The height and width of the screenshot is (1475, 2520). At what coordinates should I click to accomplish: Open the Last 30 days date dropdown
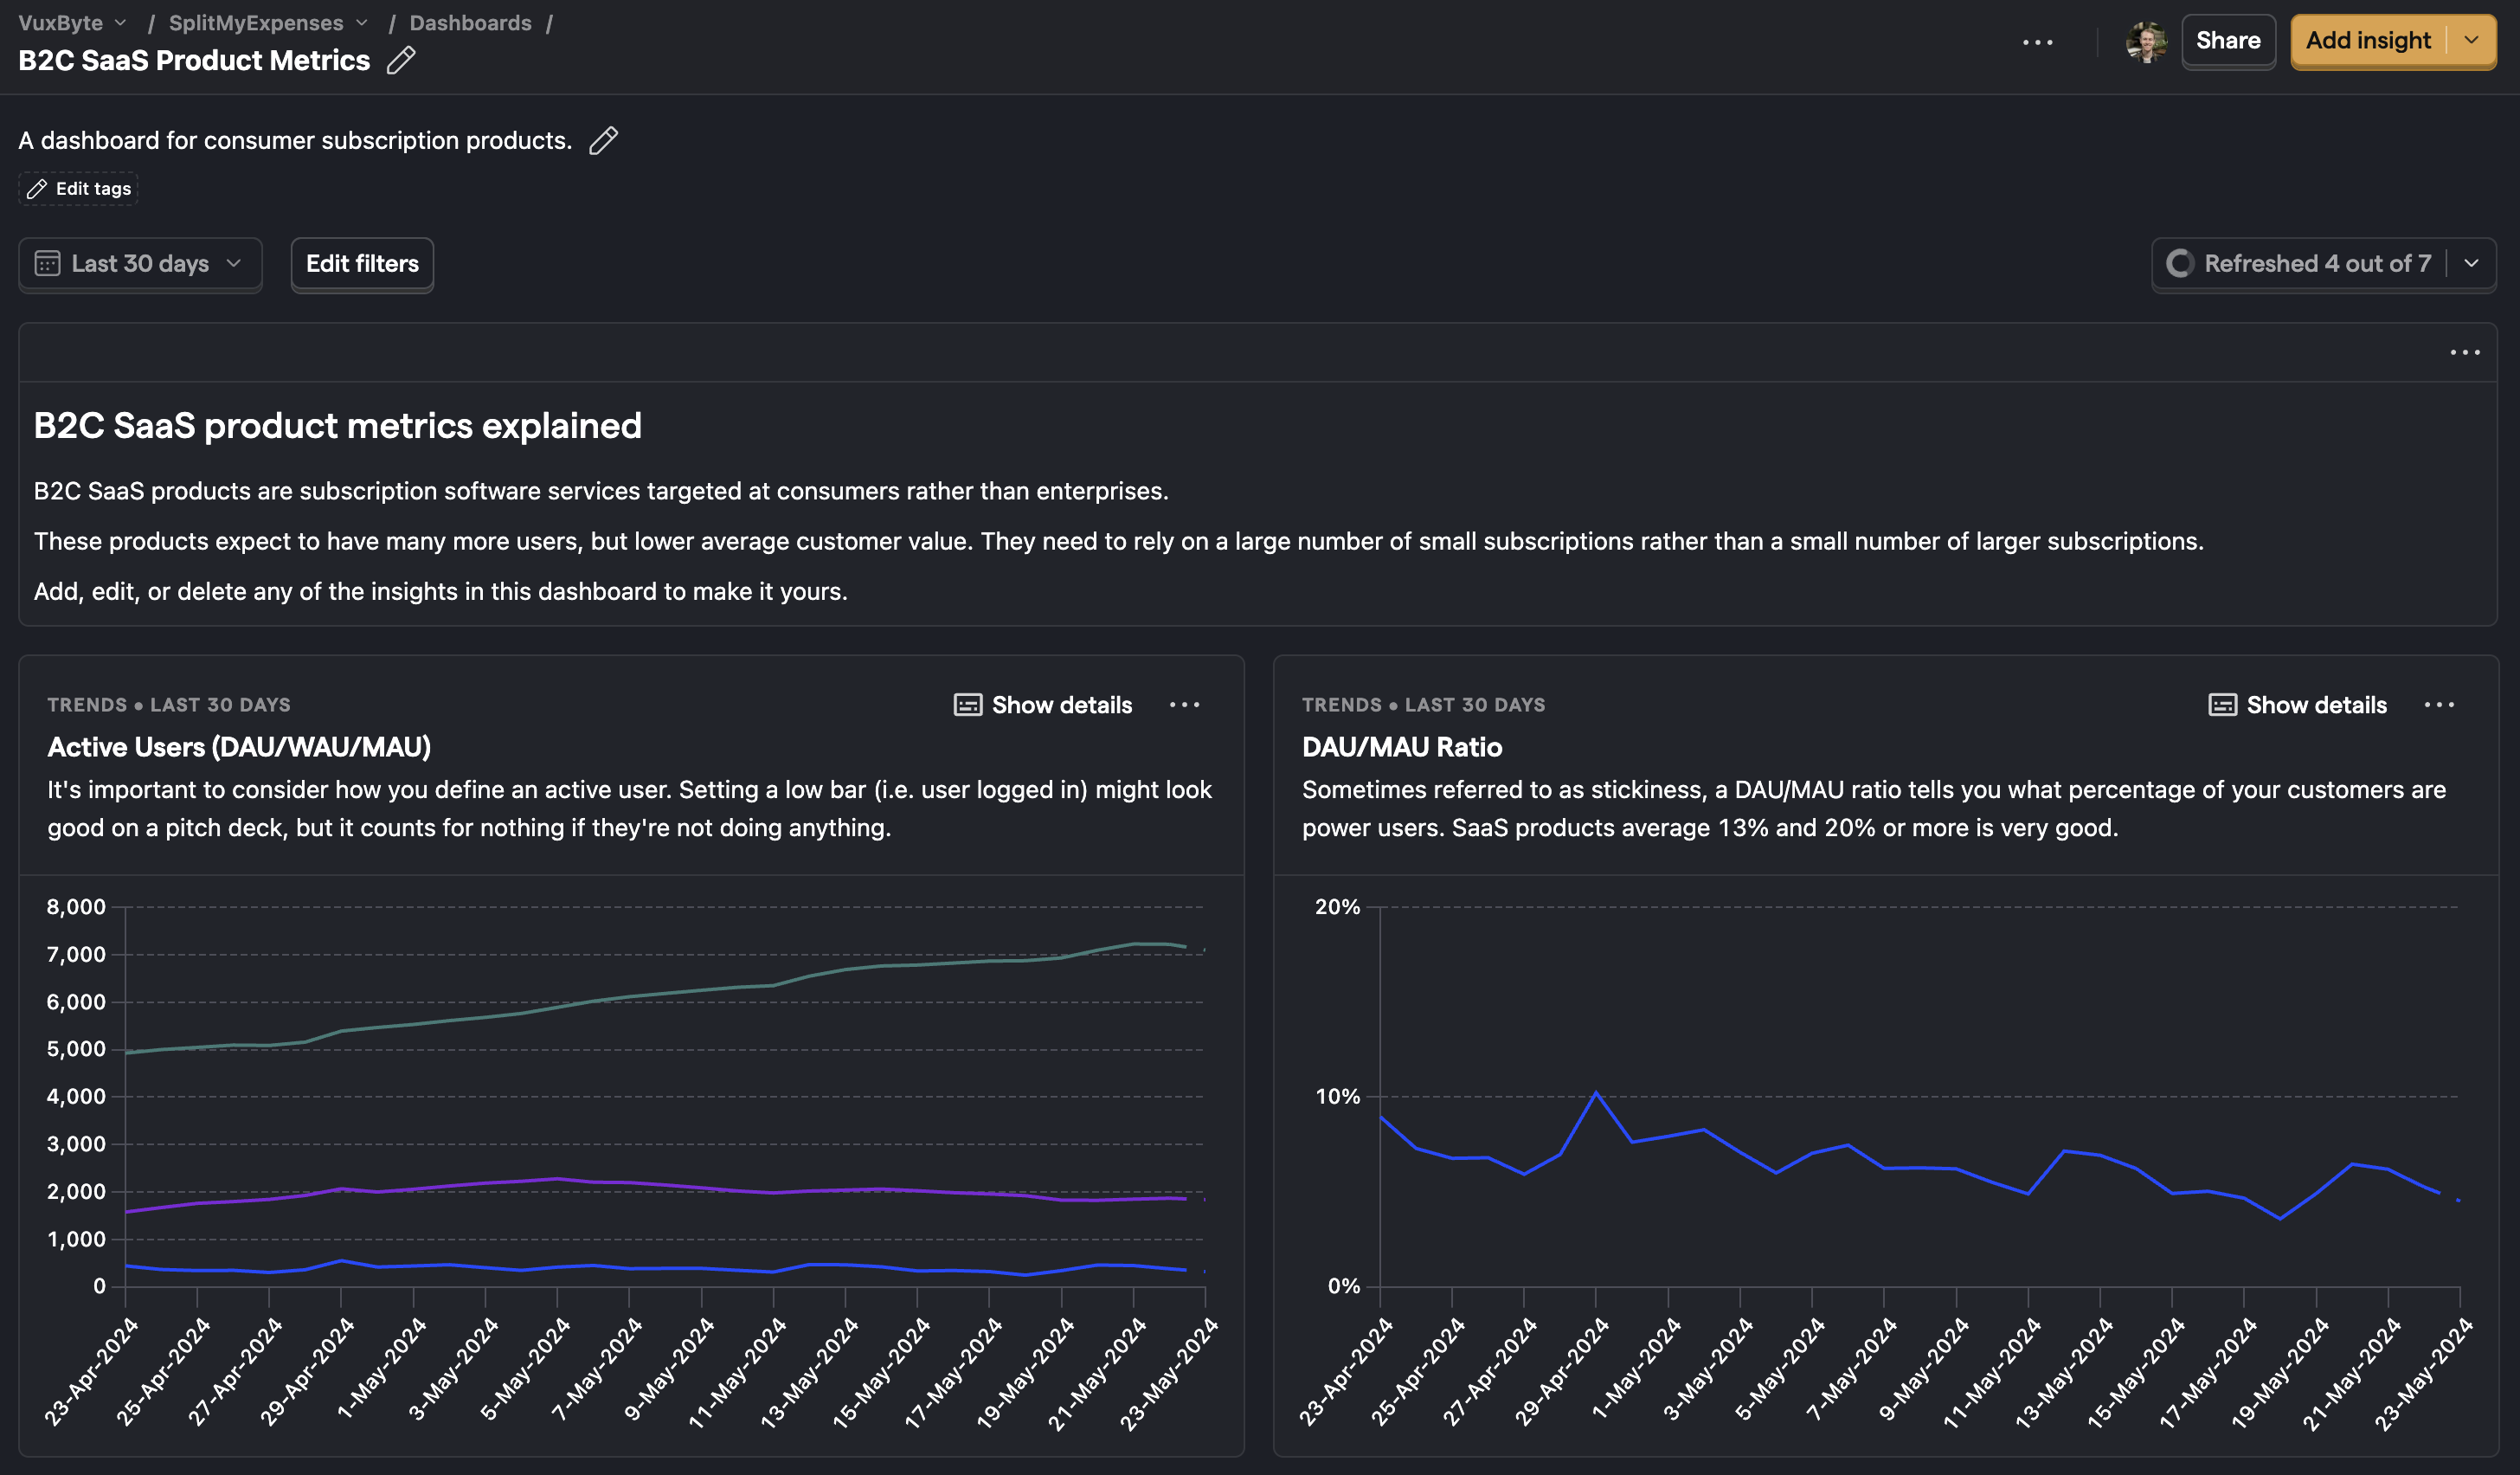point(140,263)
